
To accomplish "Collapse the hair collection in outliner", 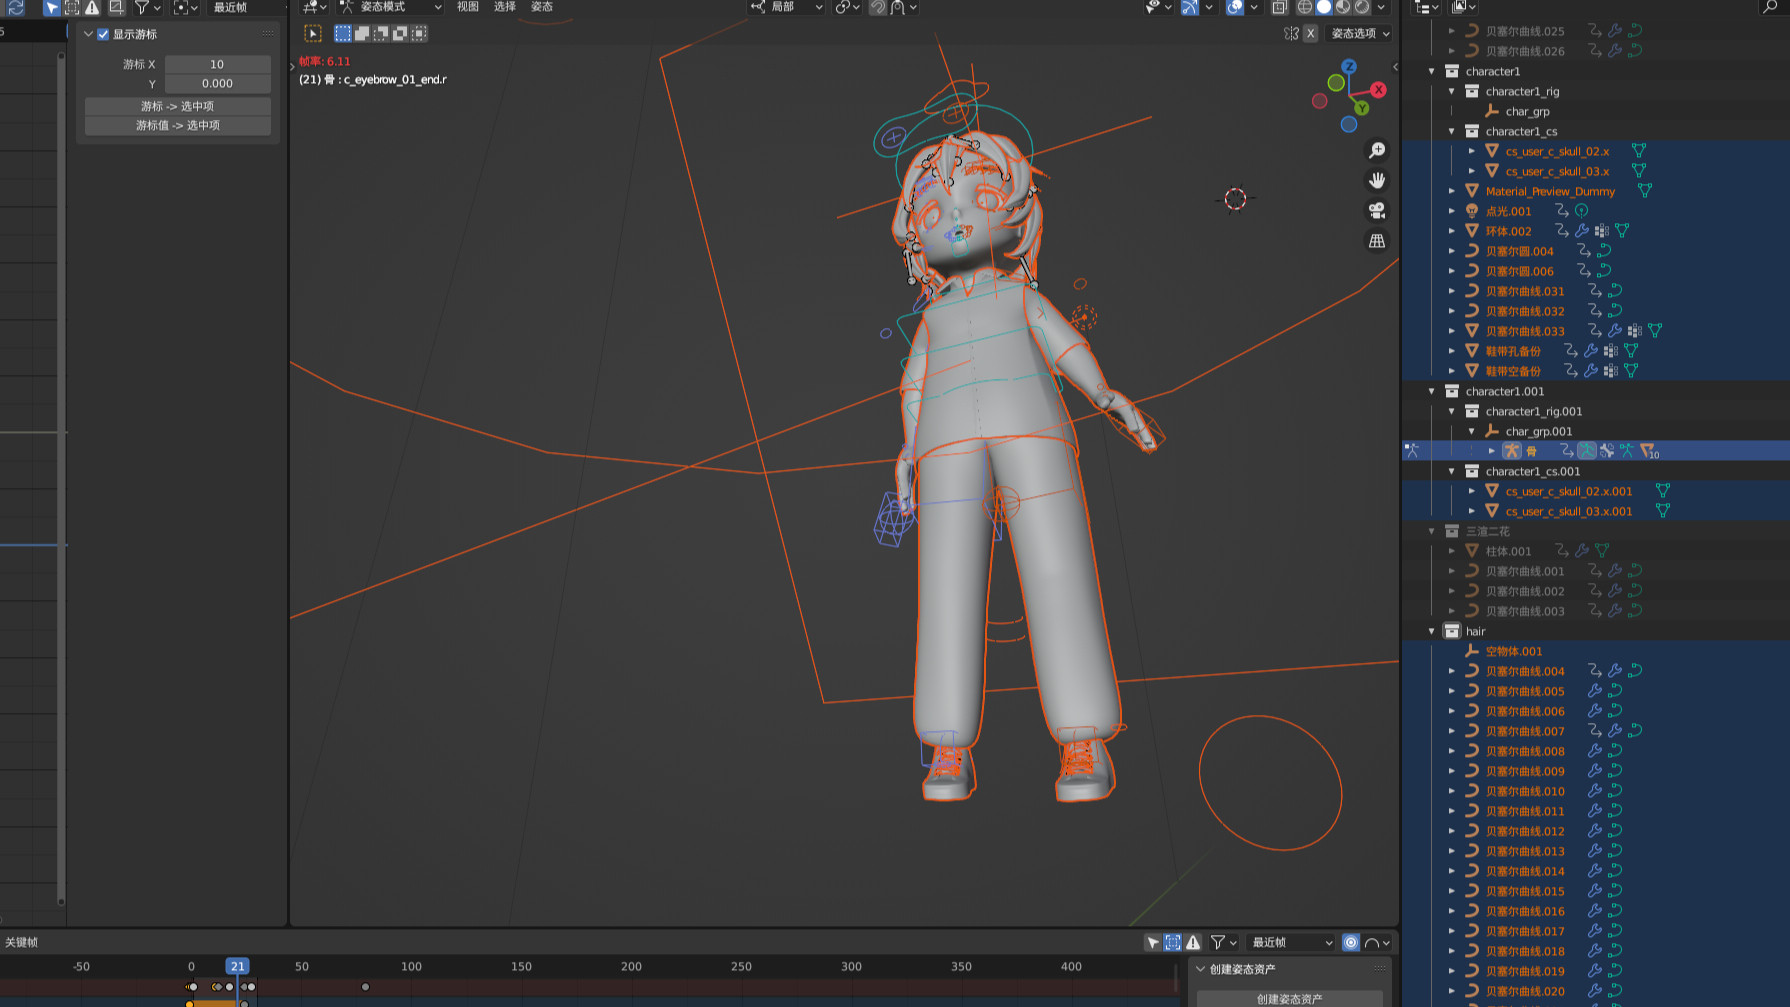I will pyautogui.click(x=1432, y=631).
